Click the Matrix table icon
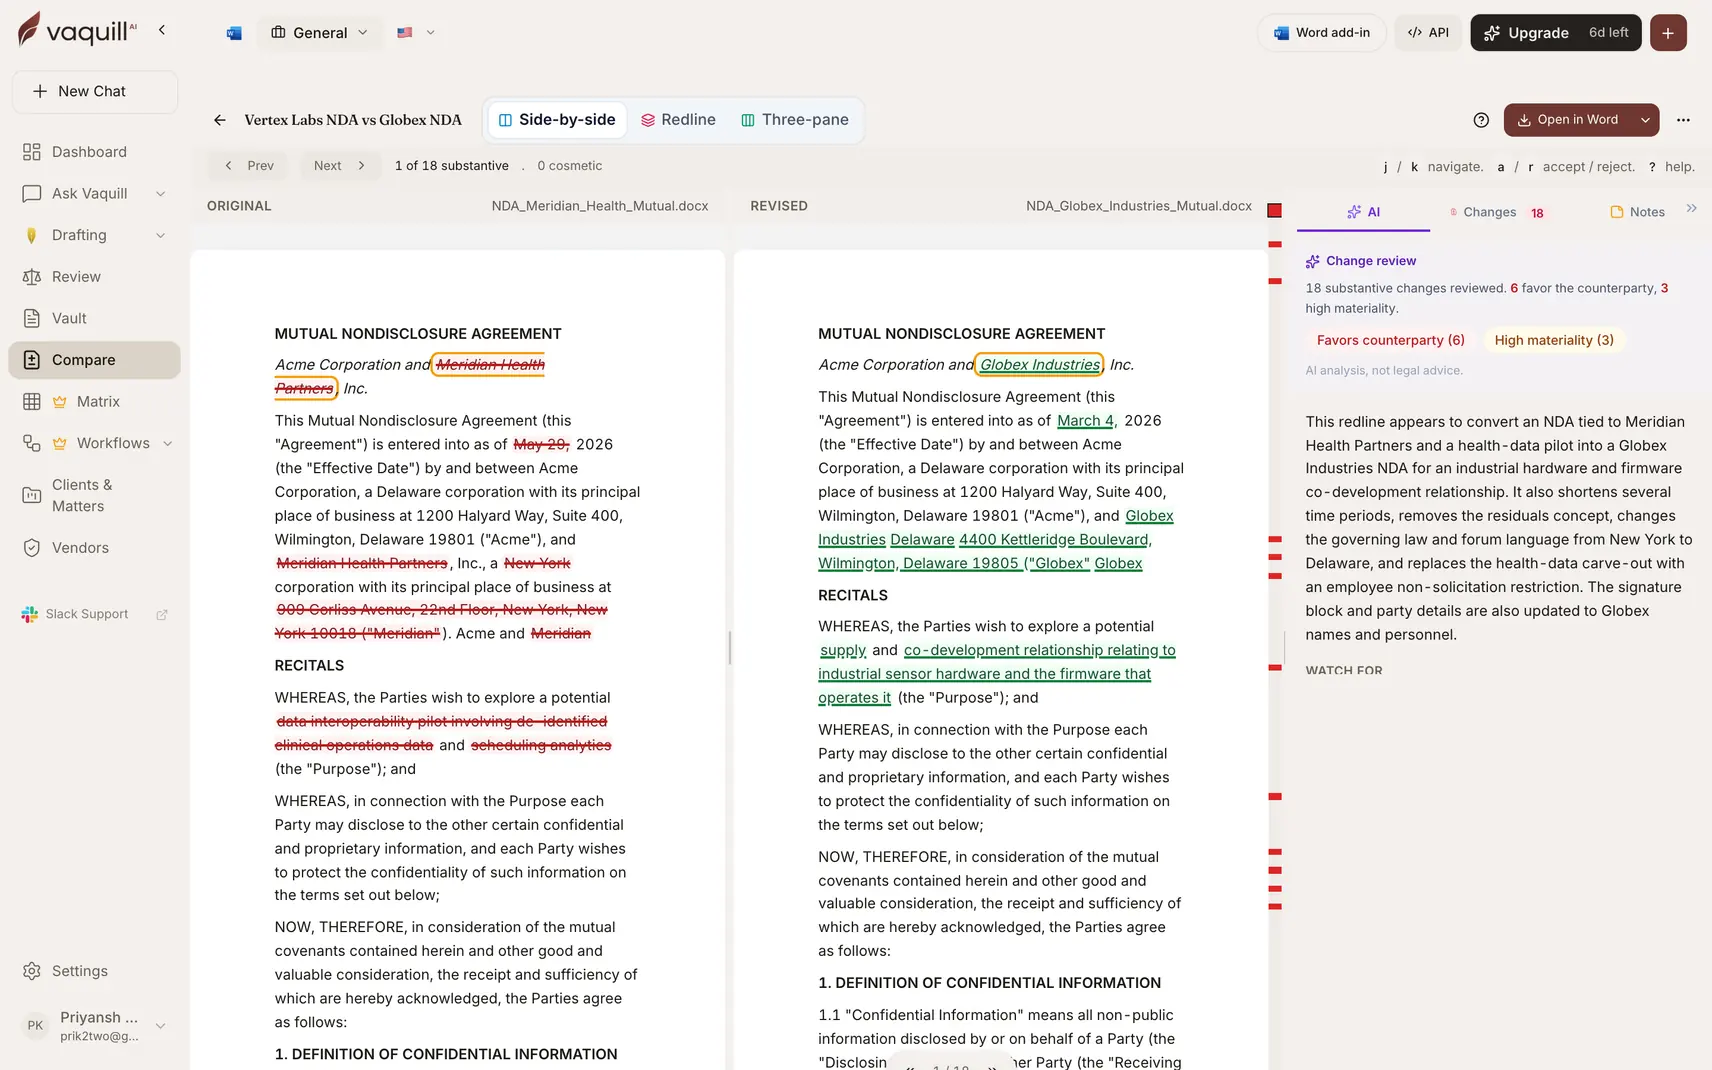Screen dimensions: 1712x1070 click(x=32, y=402)
